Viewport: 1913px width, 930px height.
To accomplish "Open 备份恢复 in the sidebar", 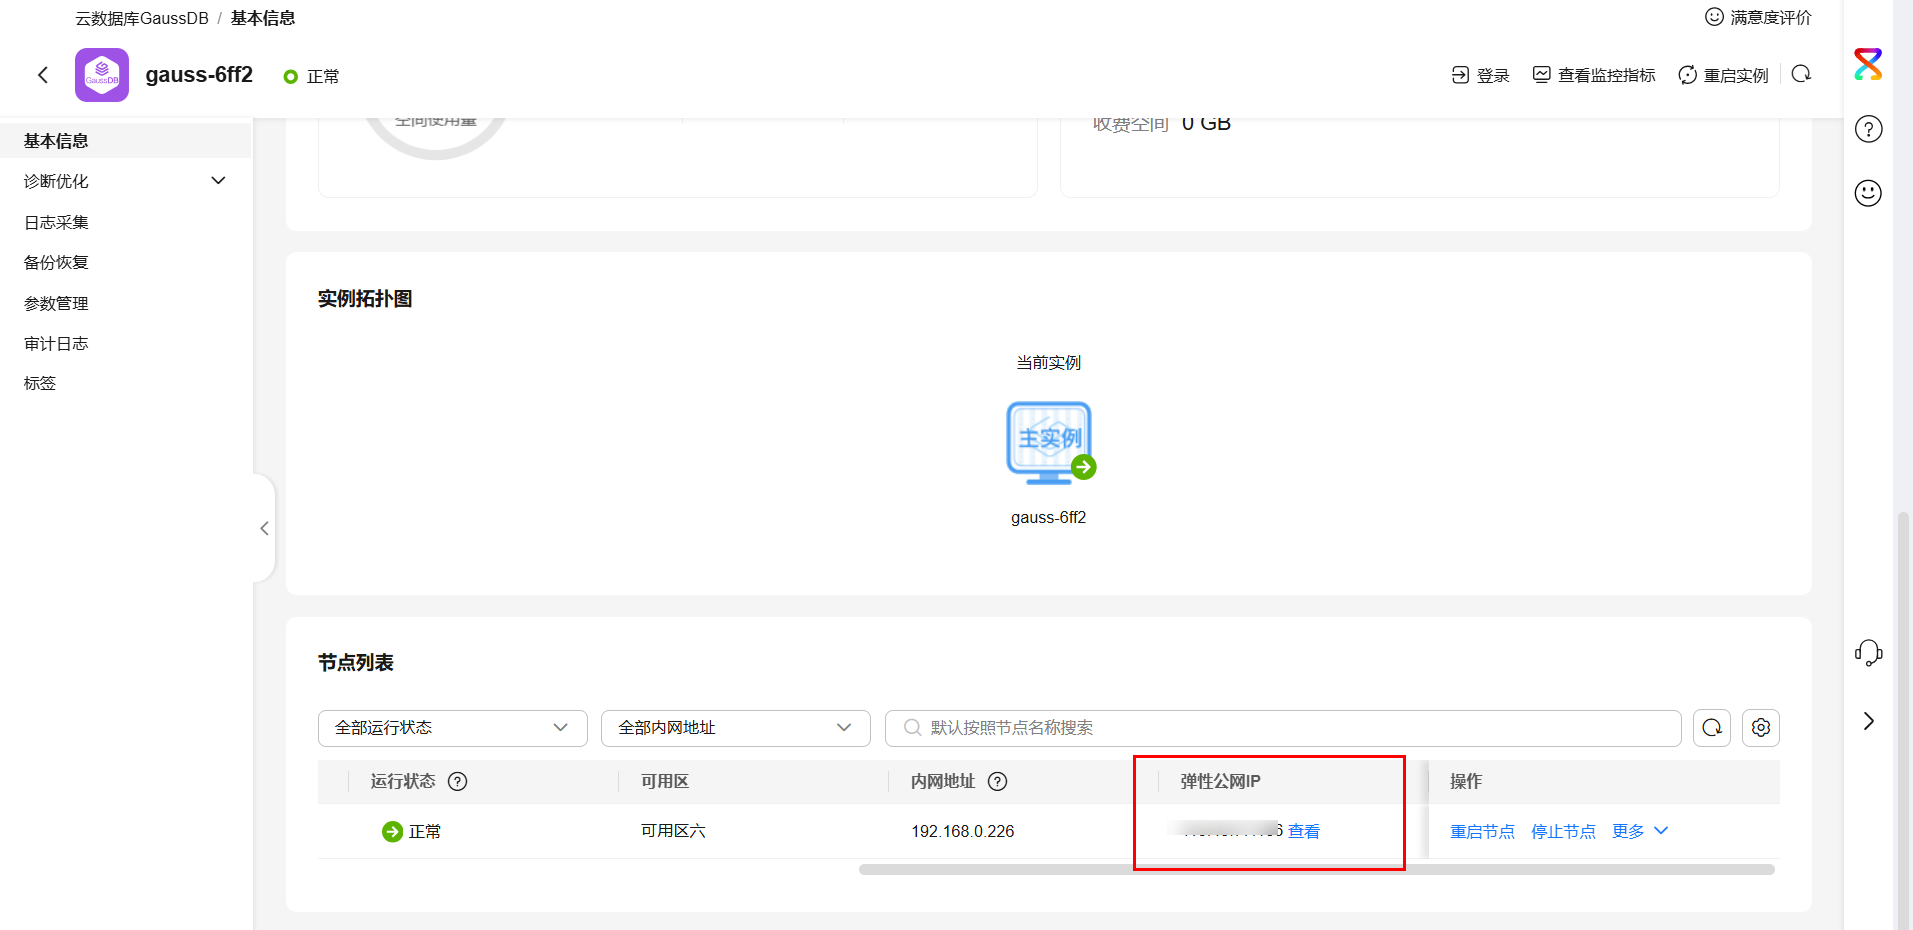I will pyautogui.click(x=57, y=262).
